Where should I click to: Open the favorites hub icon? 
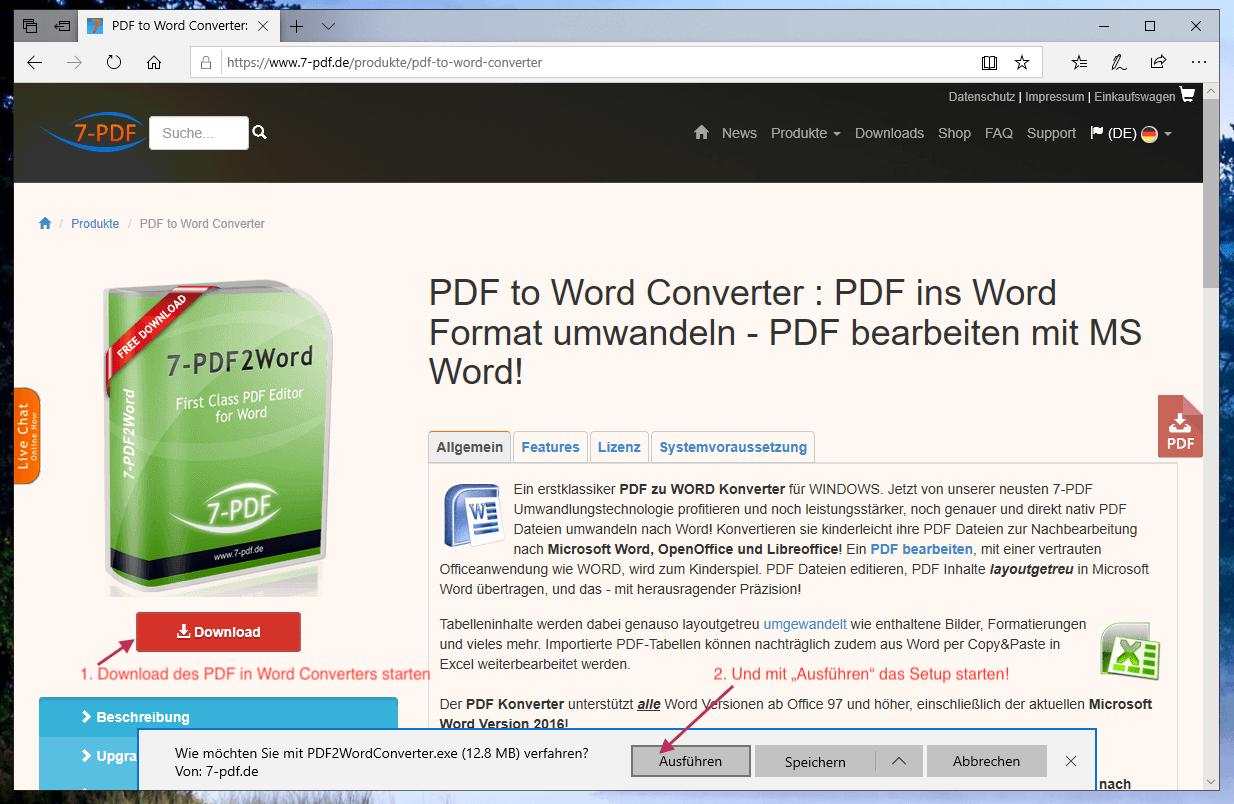(x=1080, y=62)
